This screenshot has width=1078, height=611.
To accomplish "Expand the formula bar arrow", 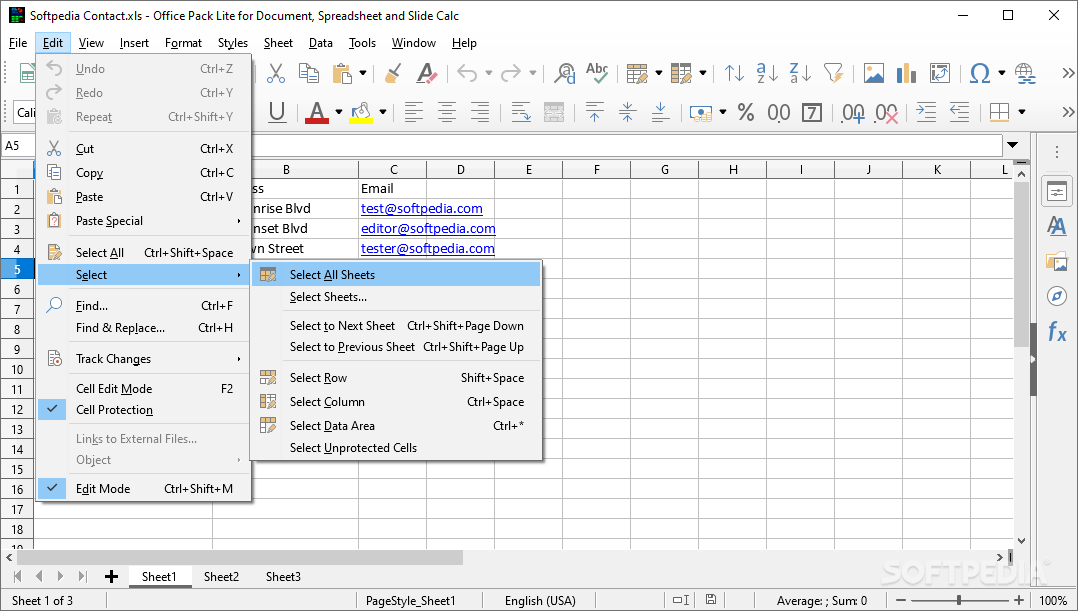I will click(x=1013, y=146).
